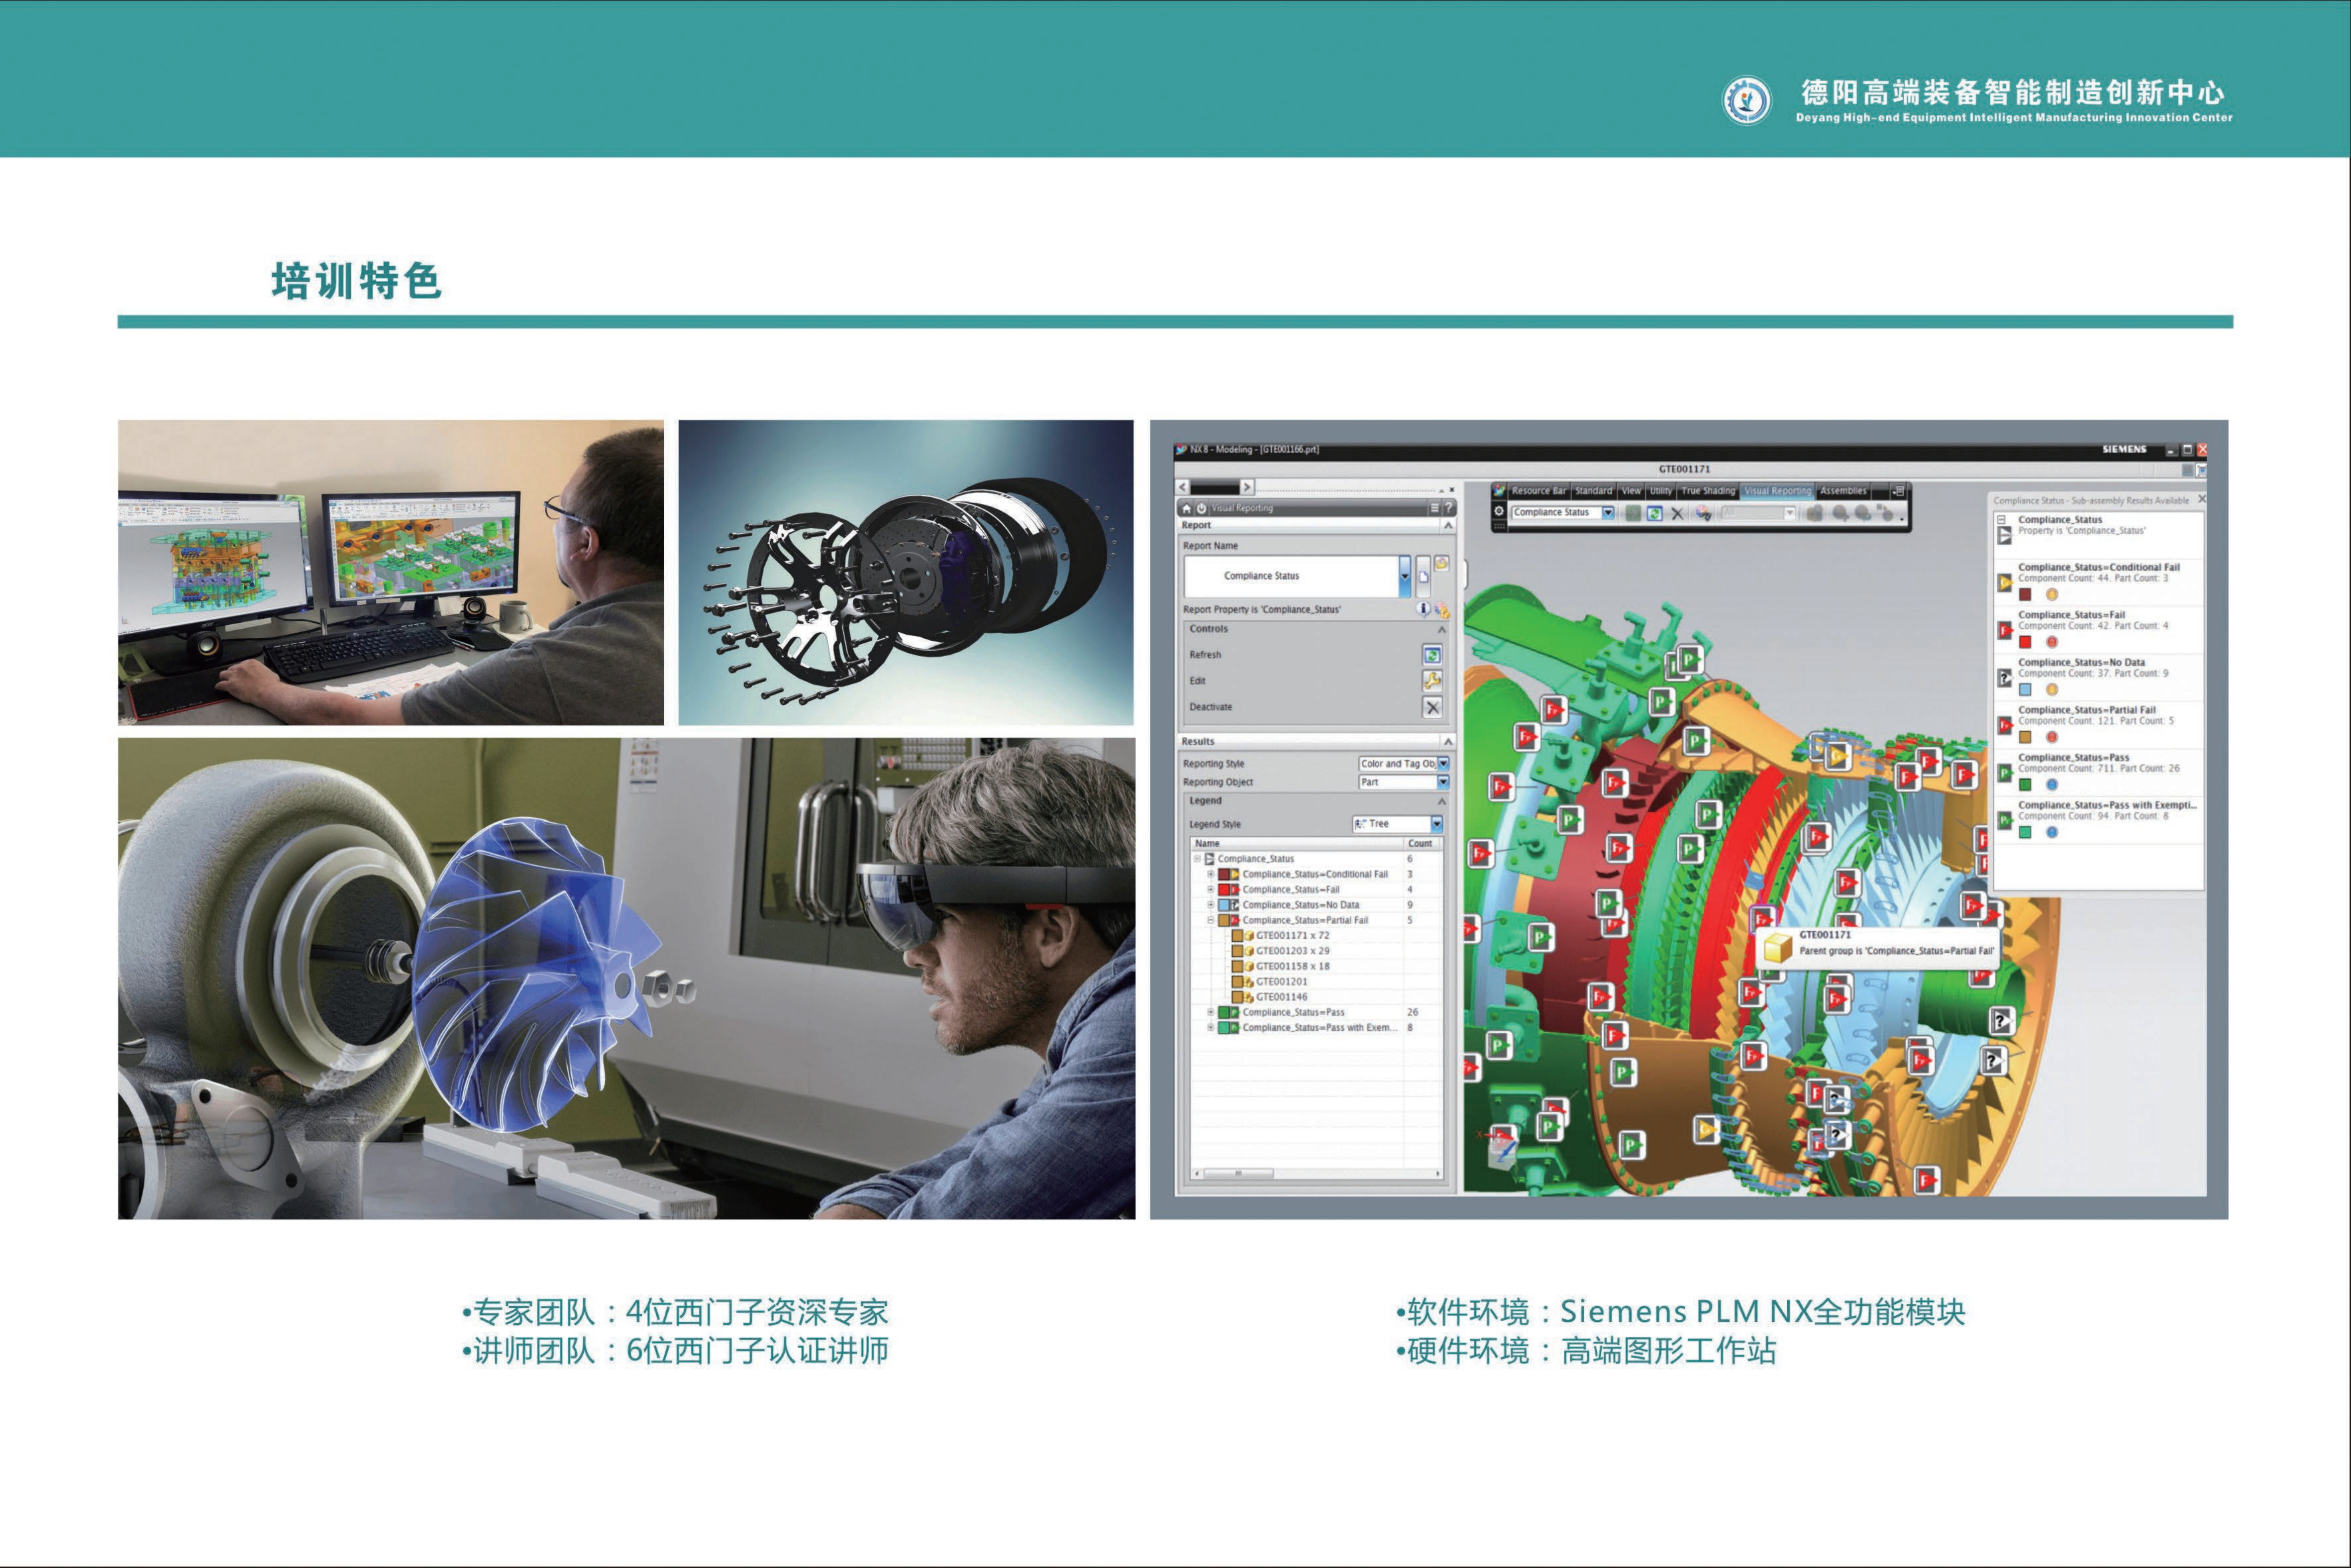The height and width of the screenshot is (1568, 2351).
Task: Open Compliance Status dropdown in toolbar
Action: point(1608,513)
